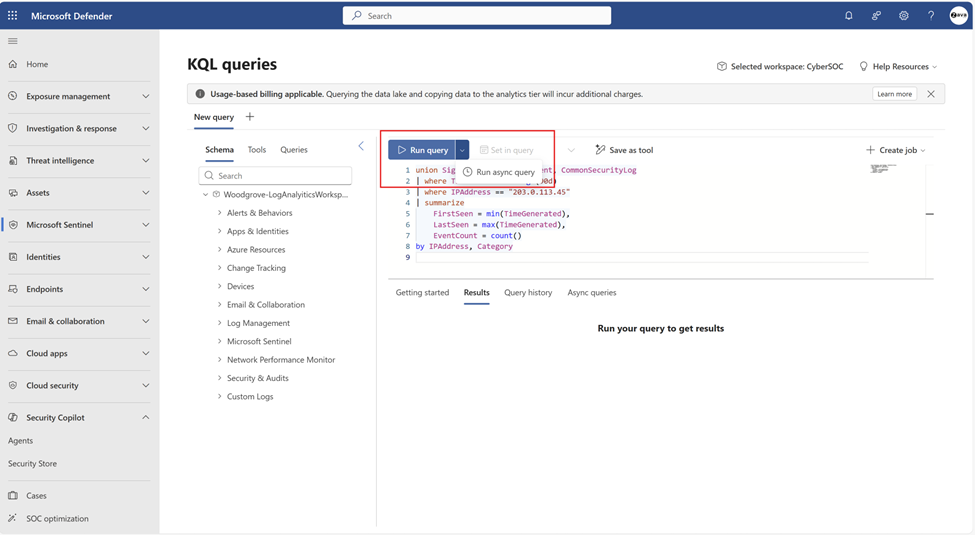Click the Identities icon in sidebar

(x=12, y=257)
